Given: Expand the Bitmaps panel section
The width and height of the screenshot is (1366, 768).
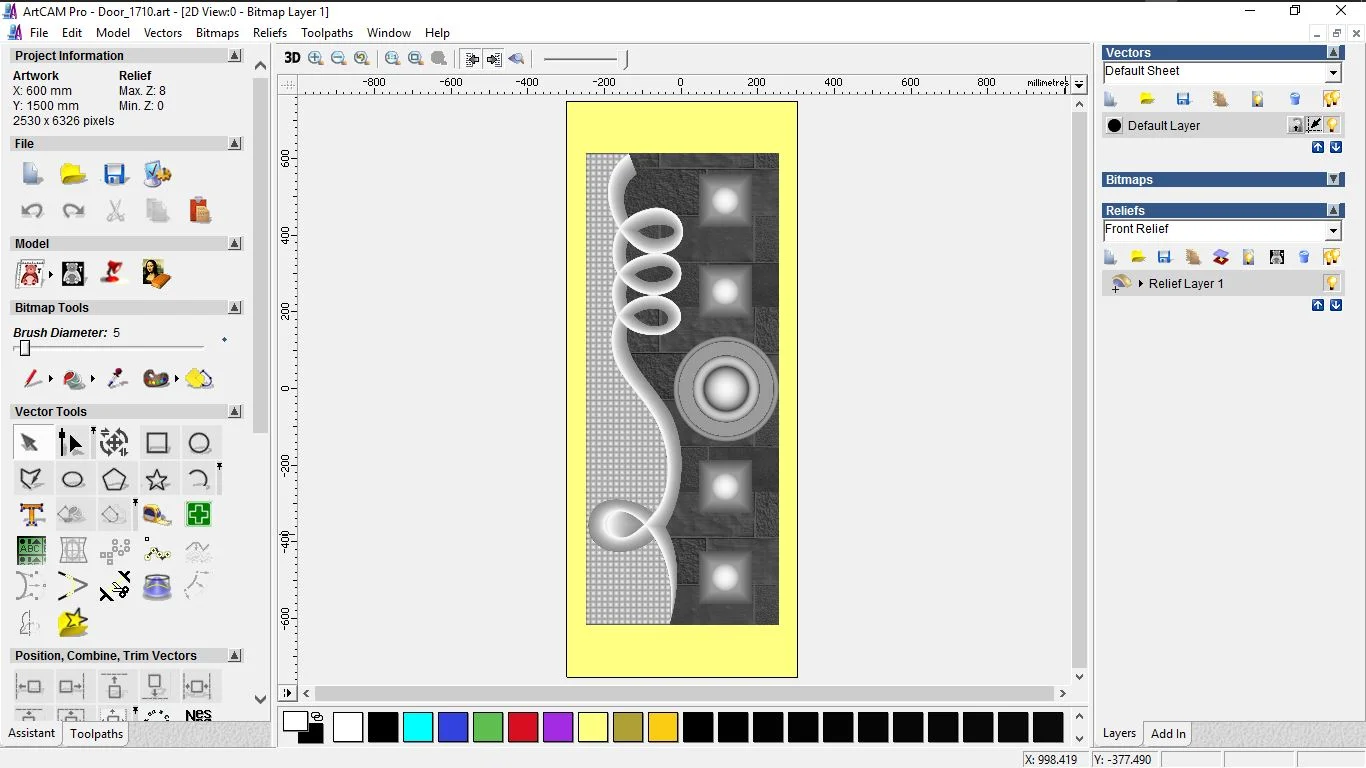Looking at the screenshot, I should (1333, 180).
